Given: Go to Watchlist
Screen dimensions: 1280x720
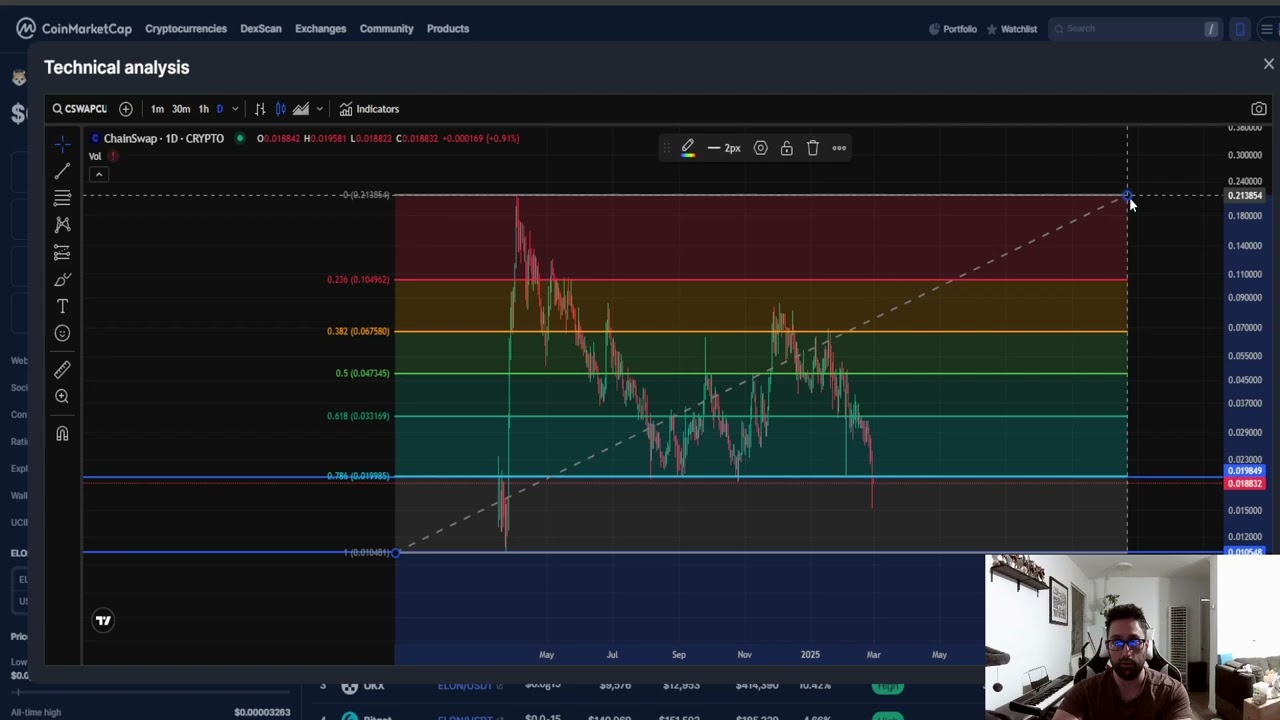Looking at the screenshot, I should click(x=1012, y=29).
